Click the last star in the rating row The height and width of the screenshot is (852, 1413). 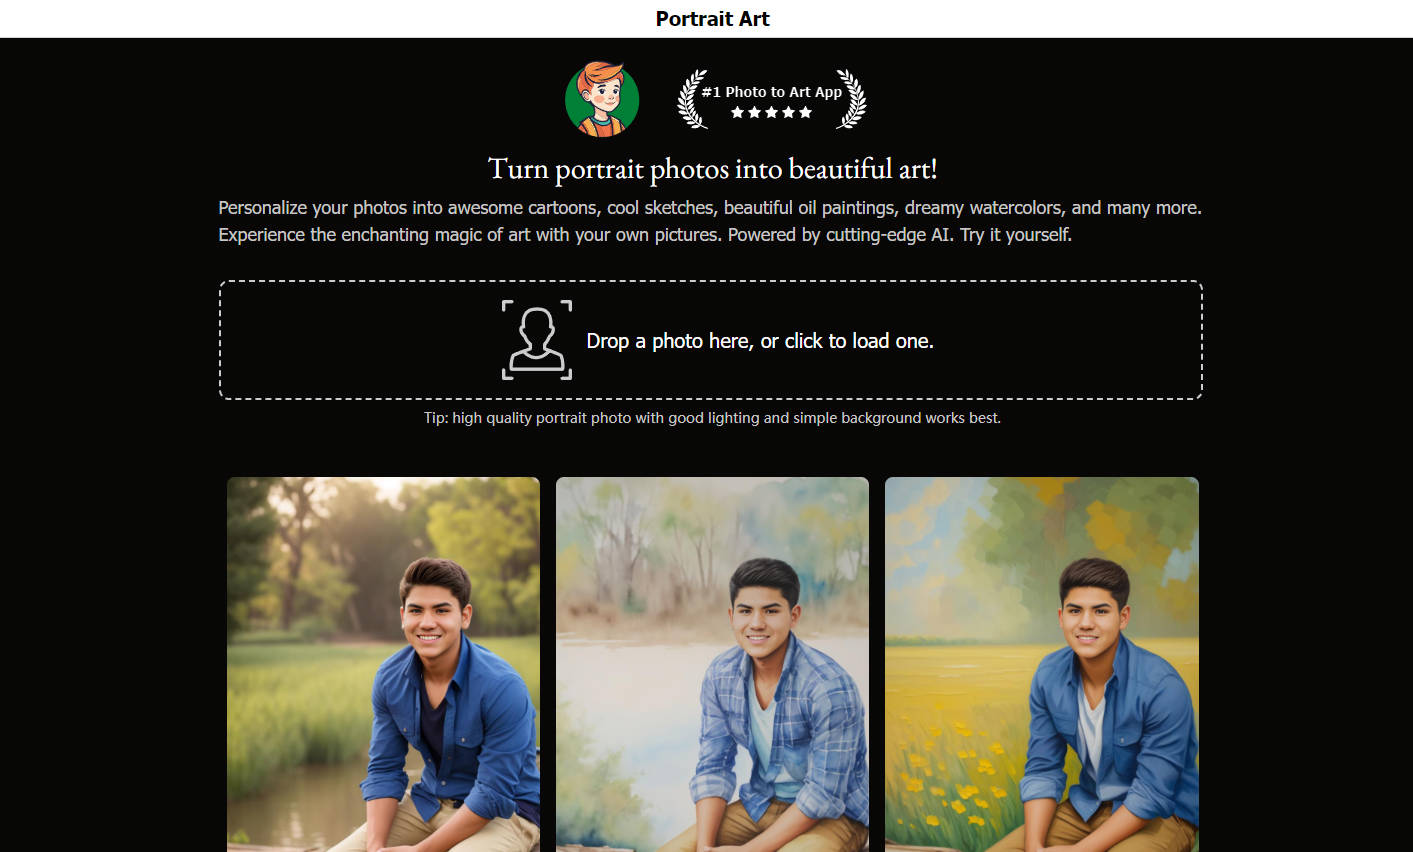tap(806, 113)
